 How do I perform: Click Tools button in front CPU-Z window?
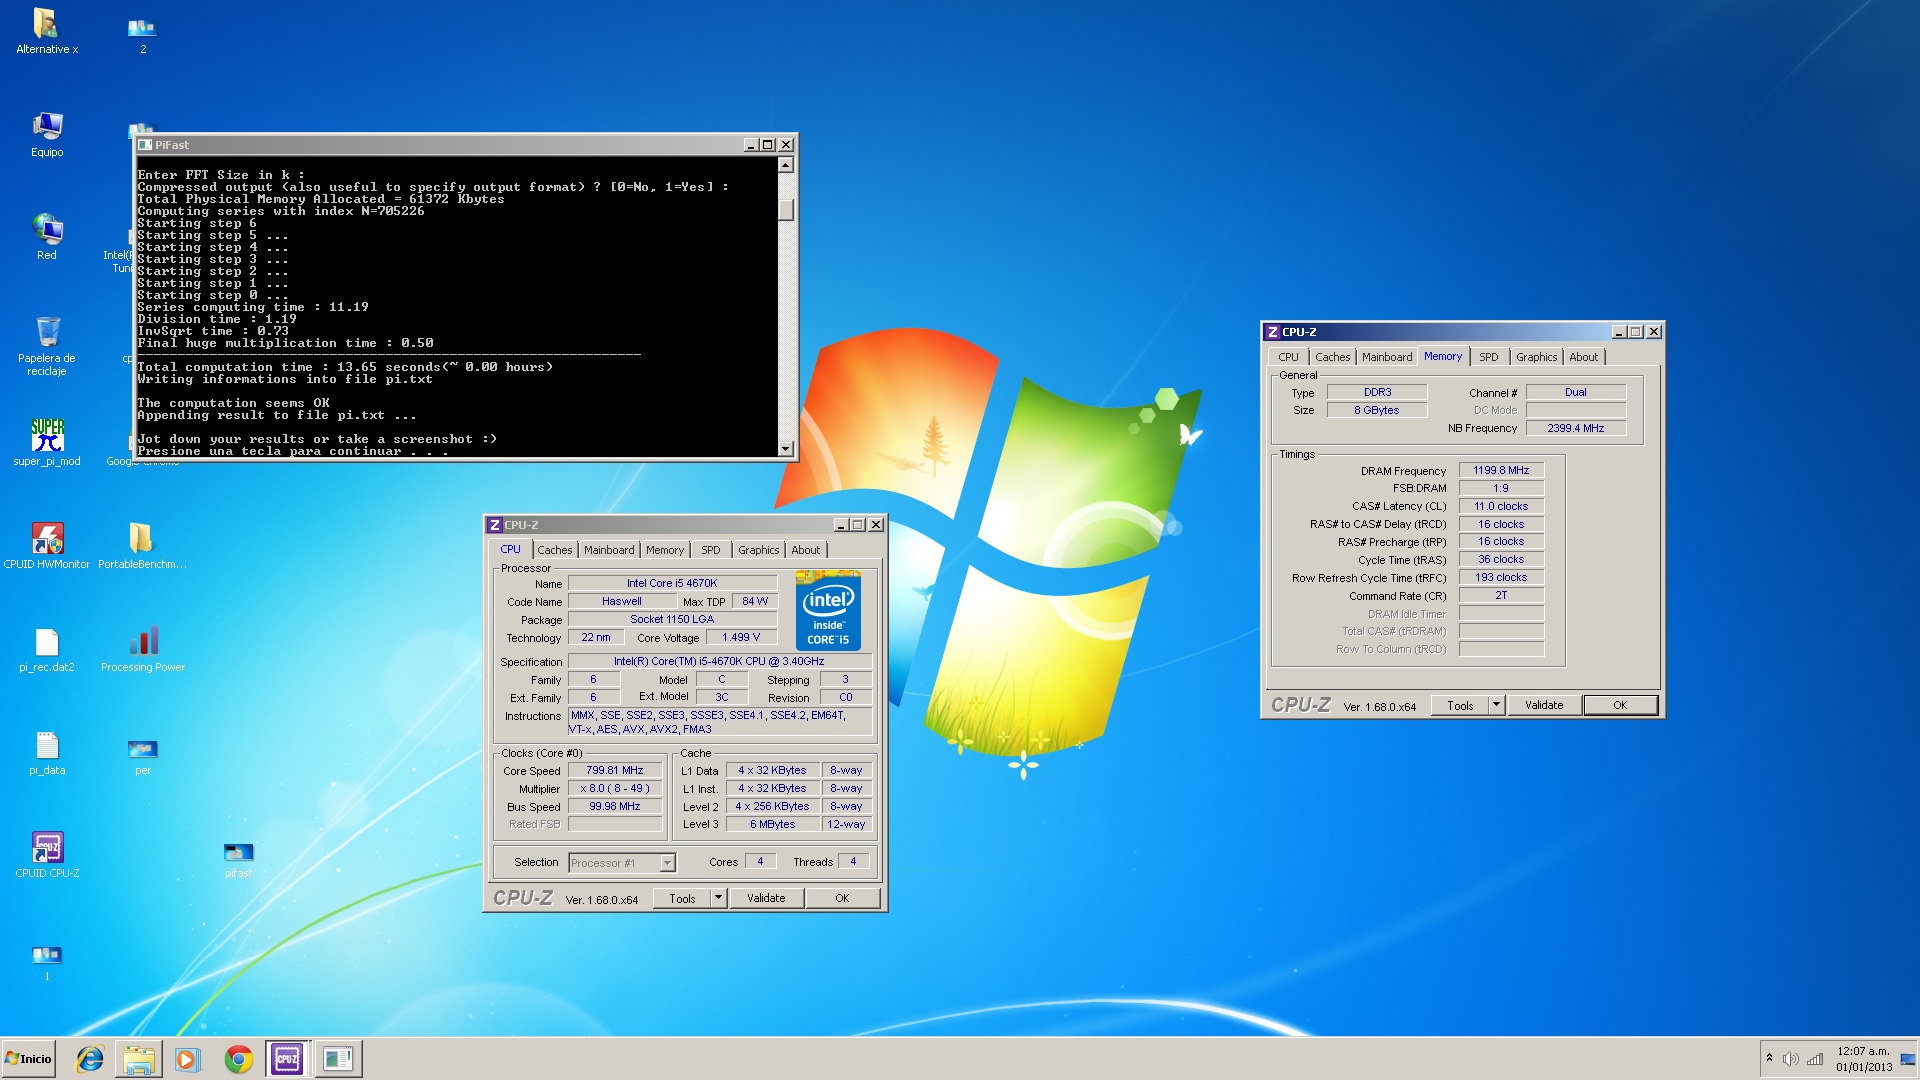coord(682,898)
